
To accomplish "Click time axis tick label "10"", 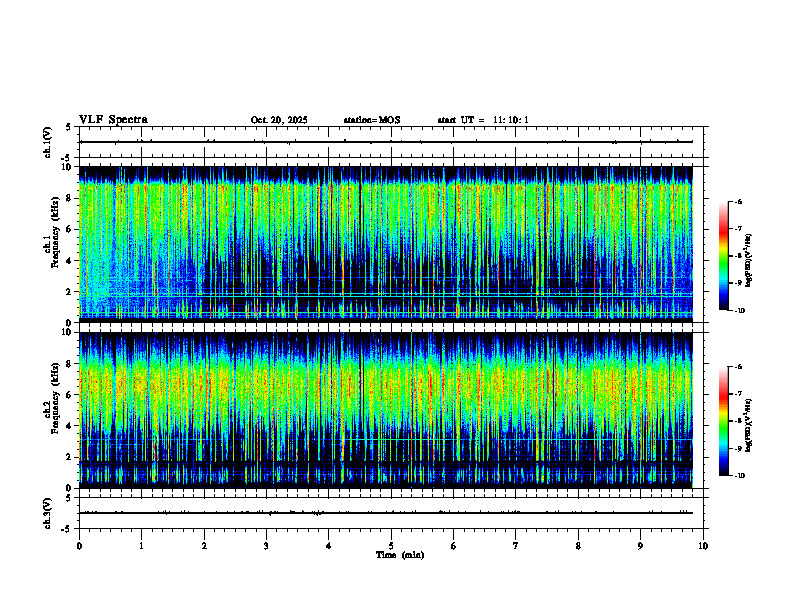I will pos(703,546).
